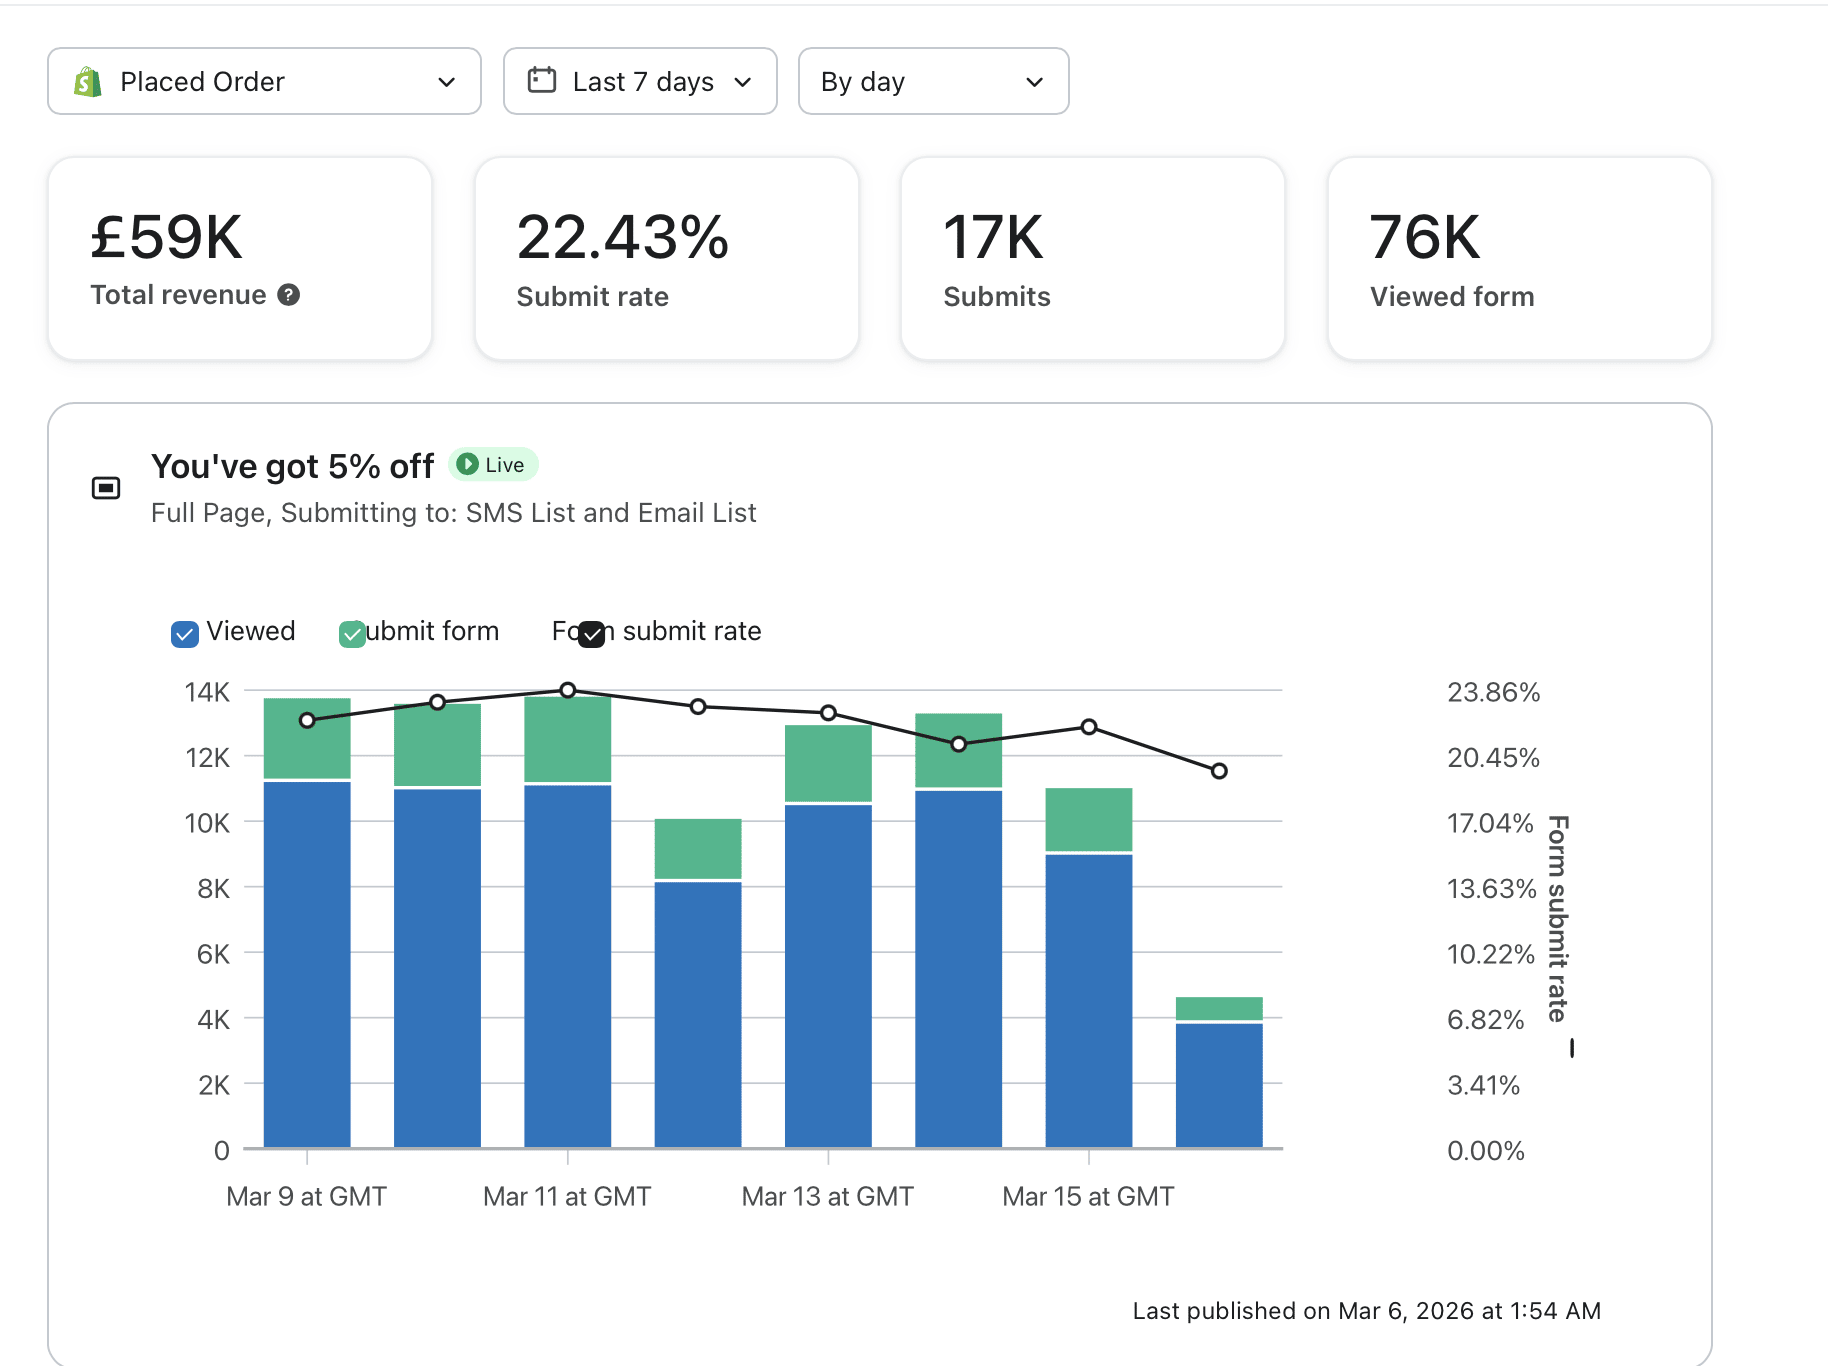1828x1366 pixels.
Task: Click the blue Viewed bar for Mar 11
Action: click(568, 966)
